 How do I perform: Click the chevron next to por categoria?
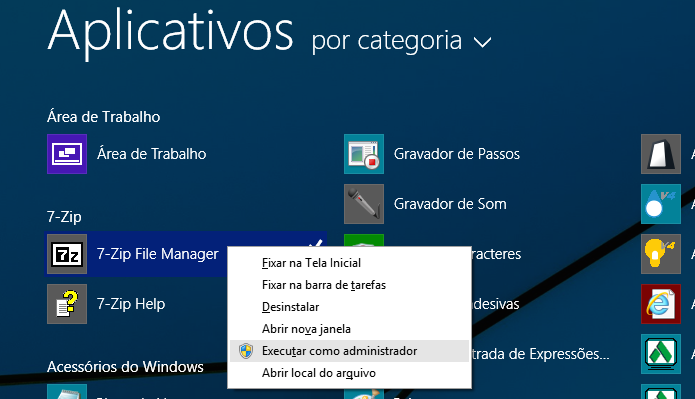pos(482,43)
